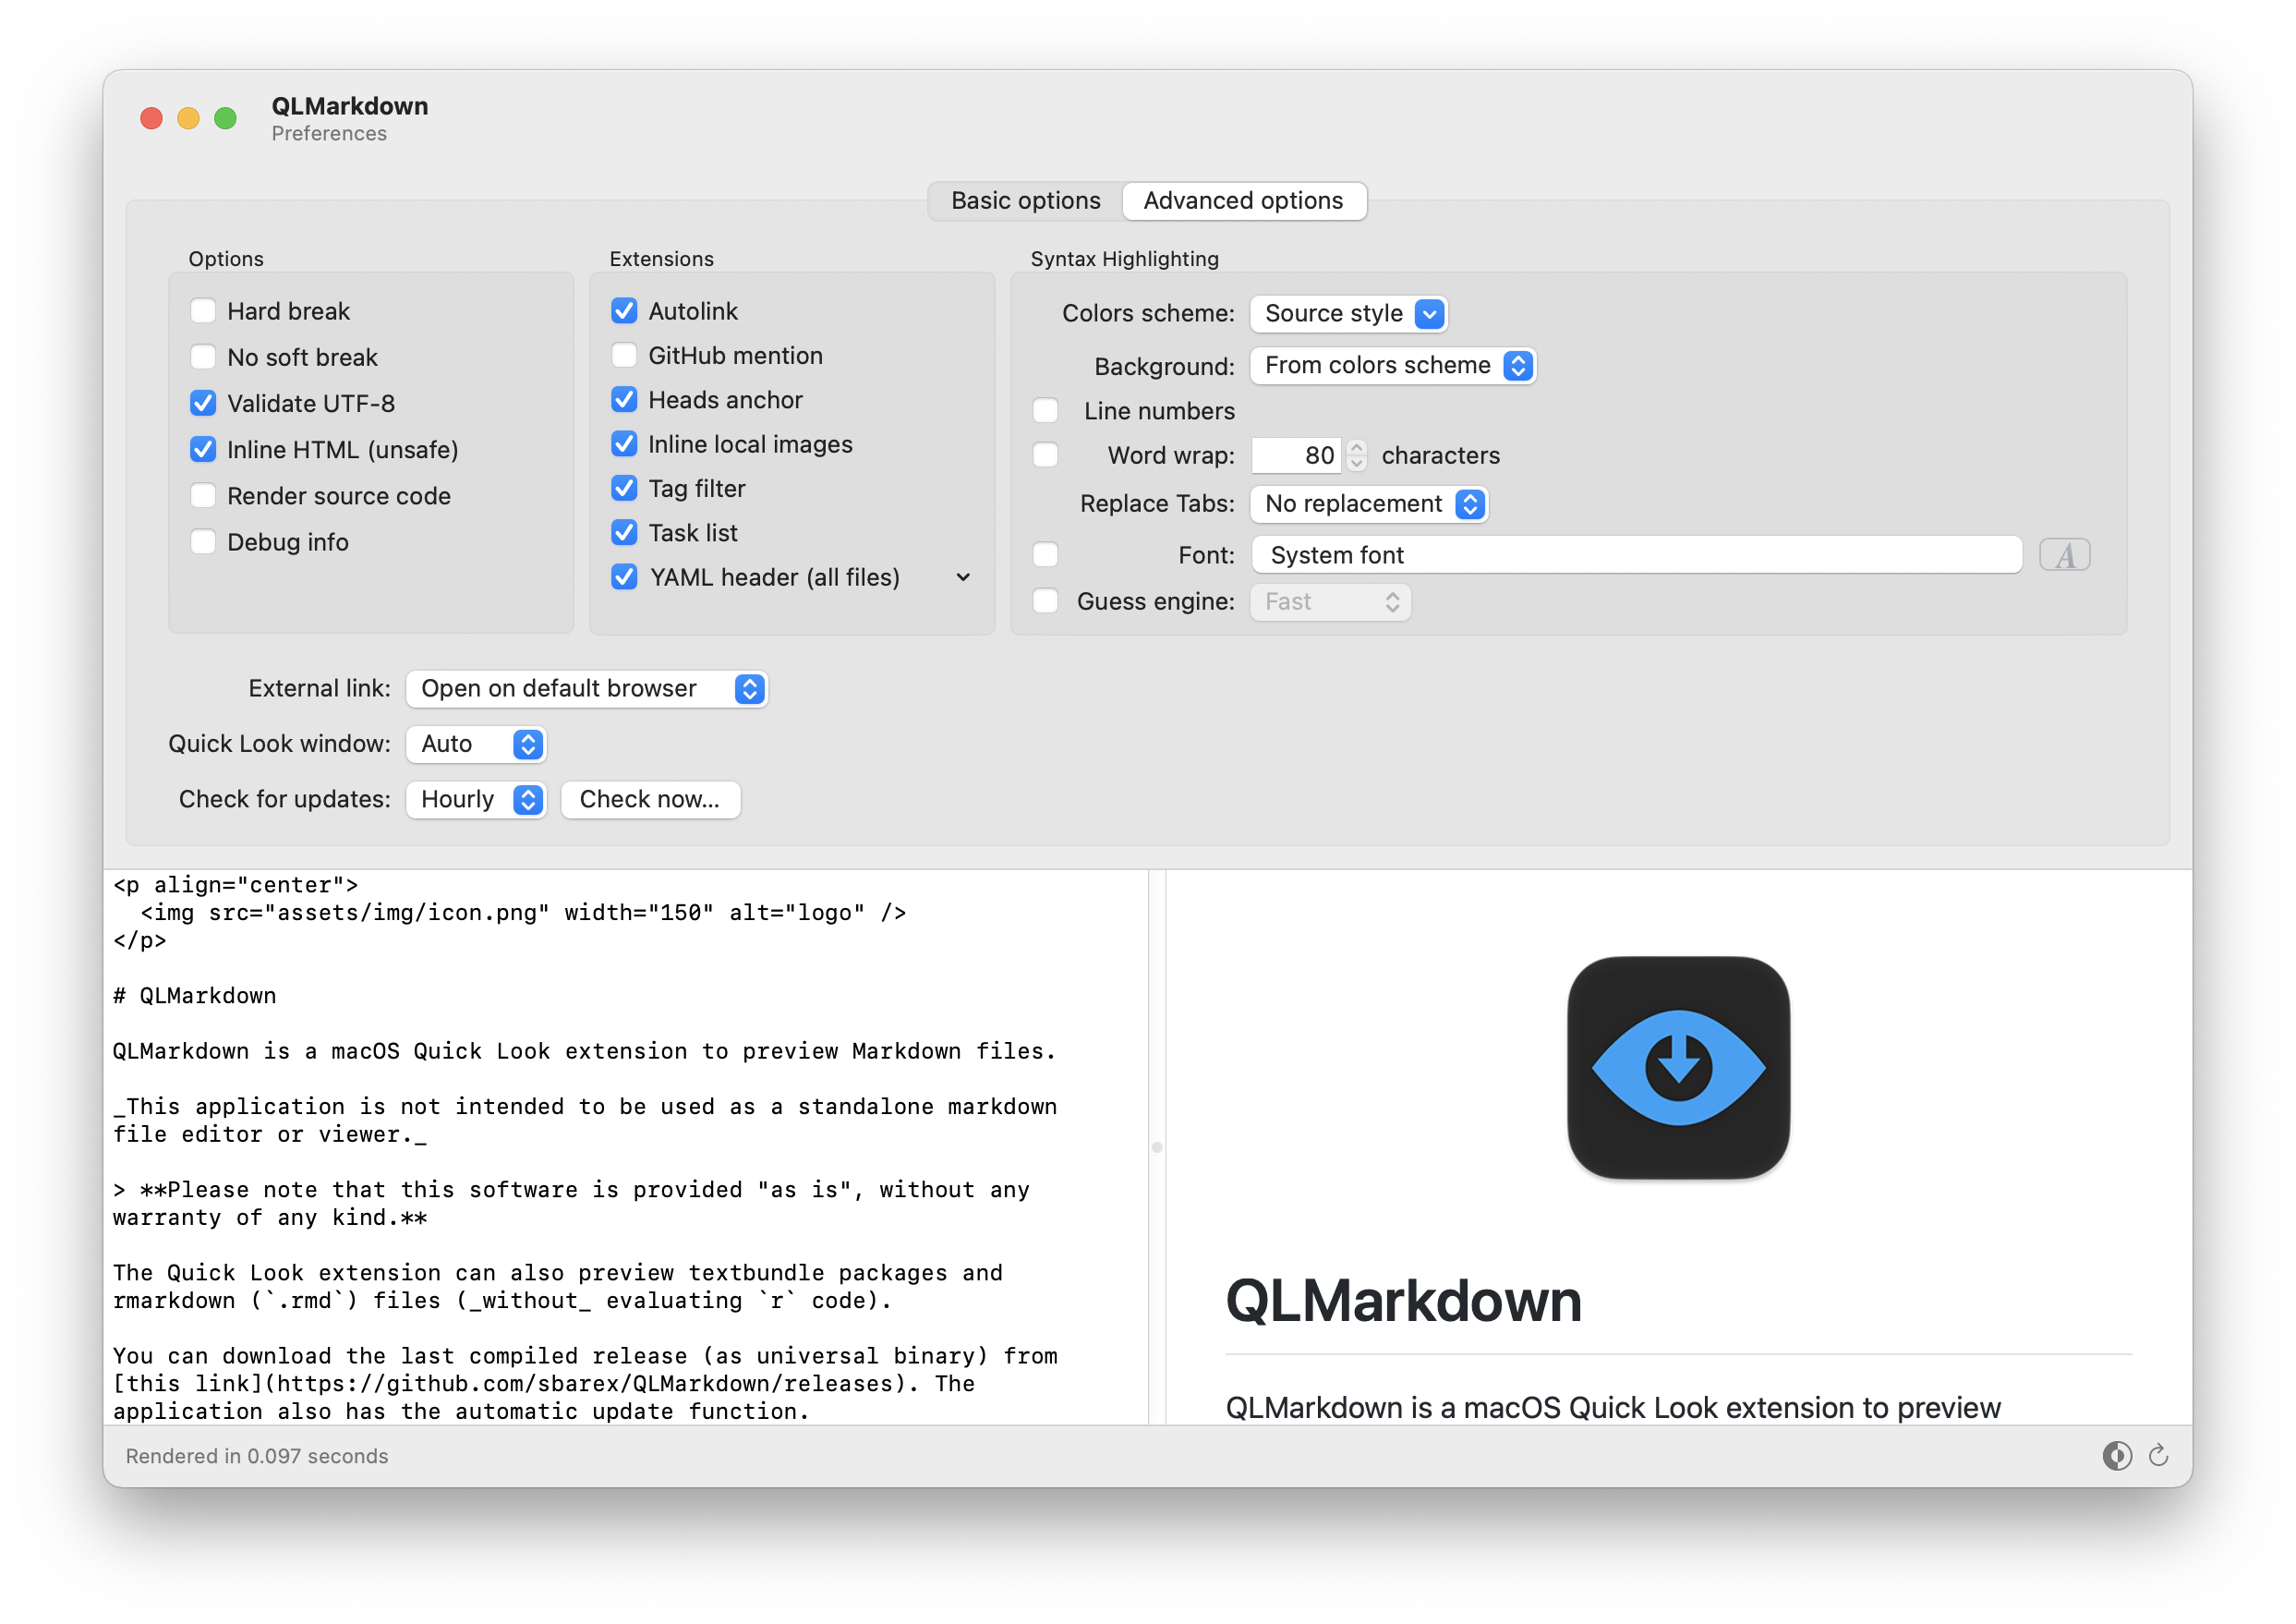Click the refresh preview icon
This screenshot has width=2296, height=1624.
[2158, 1455]
